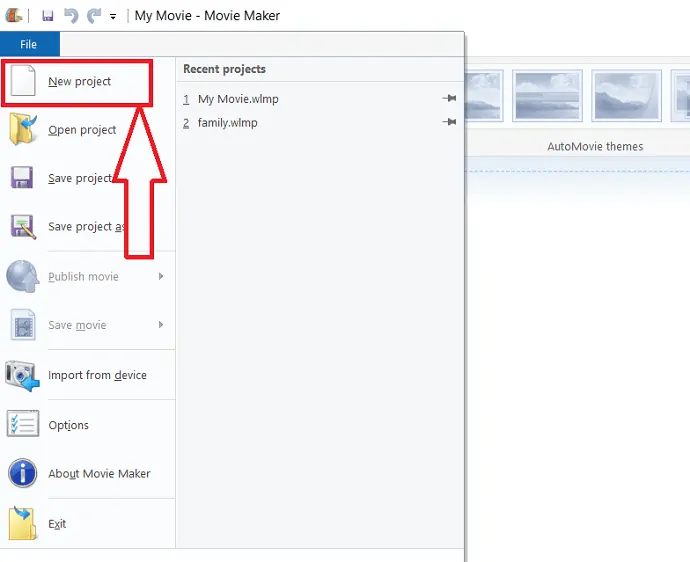
Task: Click the floppy disk icon for Save project
Action: click(22, 177)
